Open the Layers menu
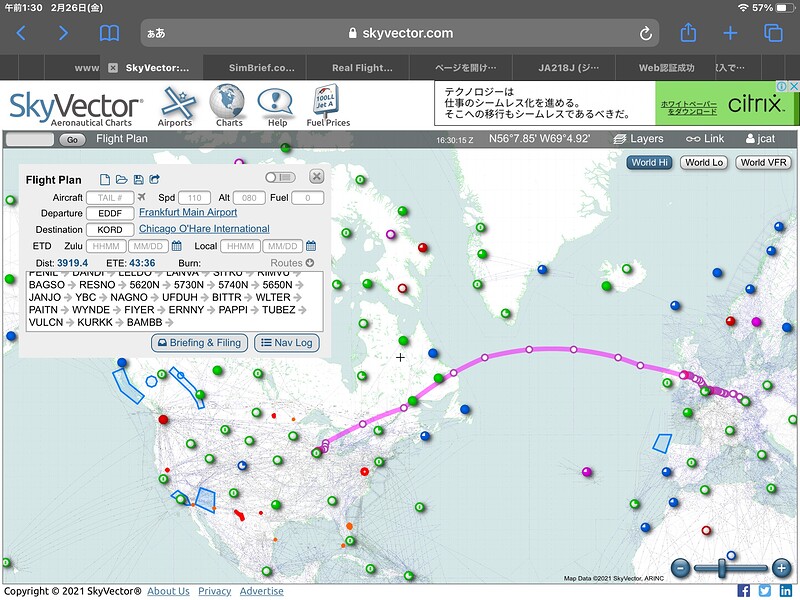800x600 pixels. (638, 139)
